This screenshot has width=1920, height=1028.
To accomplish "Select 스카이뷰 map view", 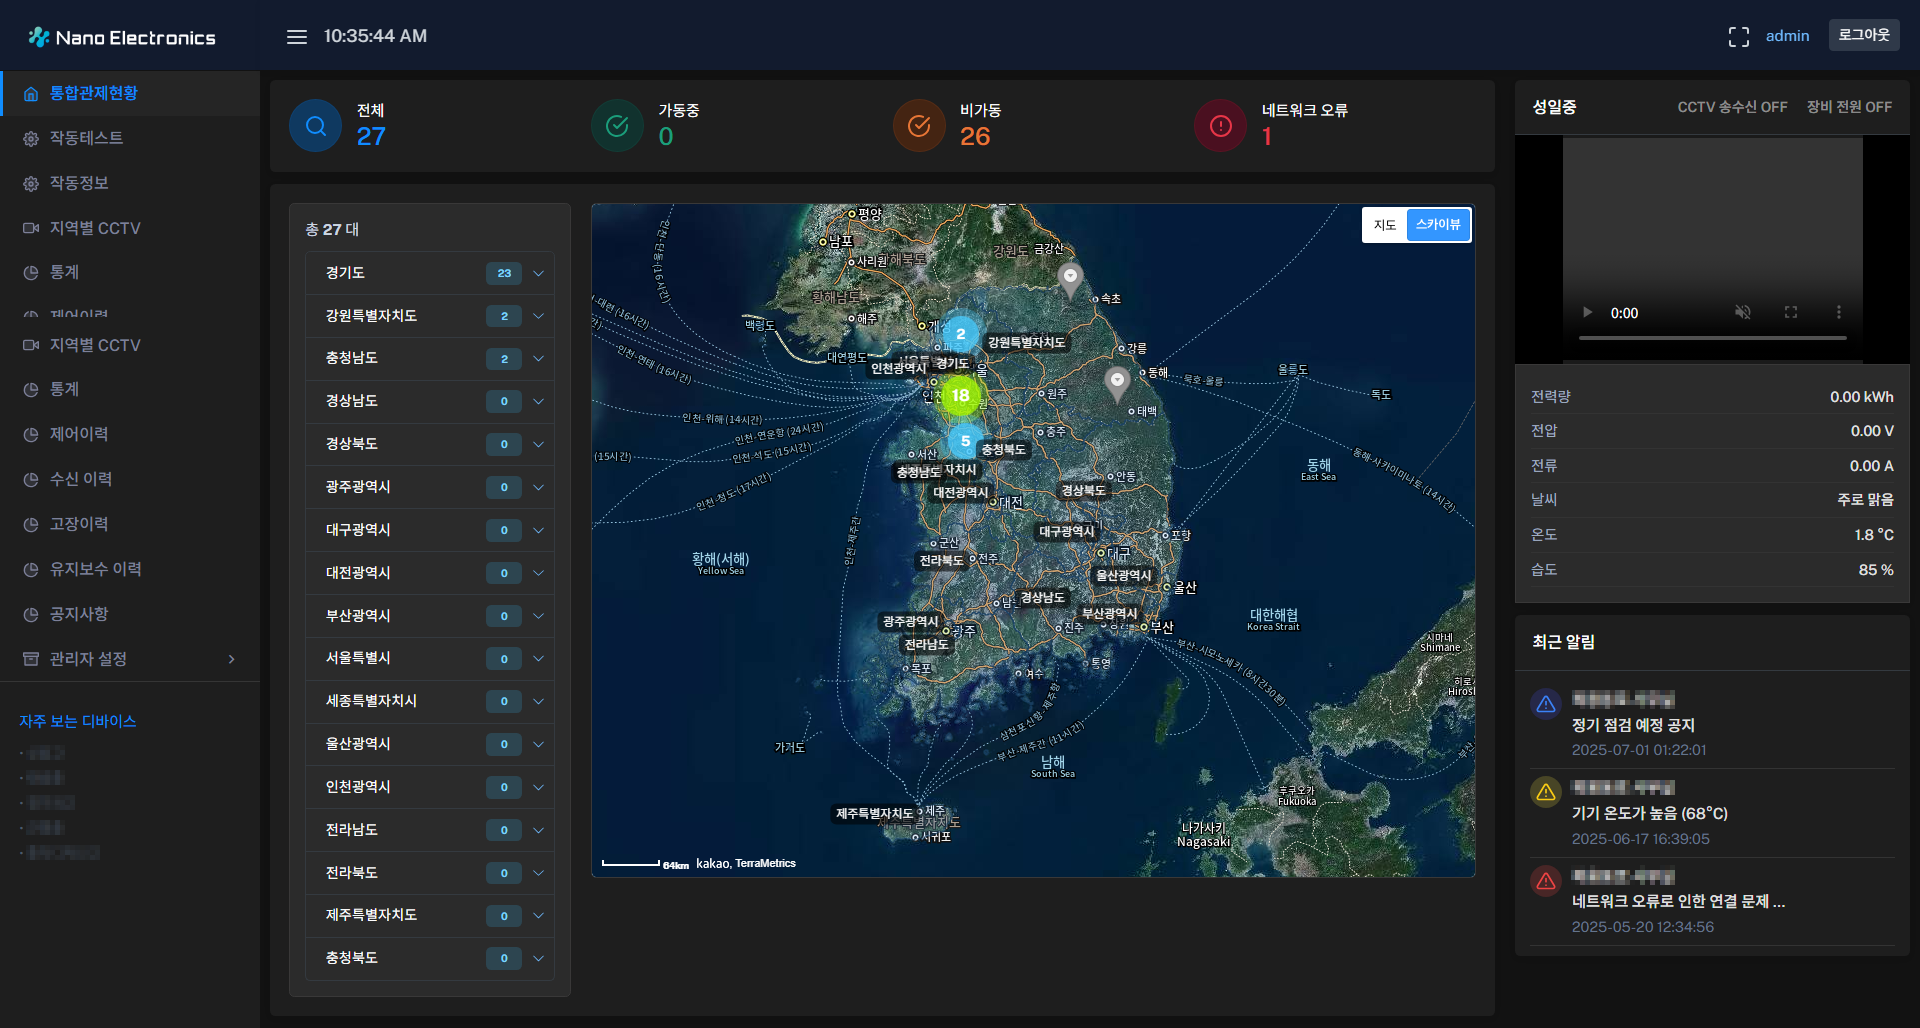I will pyautogui.click(x=1438, y=225).
